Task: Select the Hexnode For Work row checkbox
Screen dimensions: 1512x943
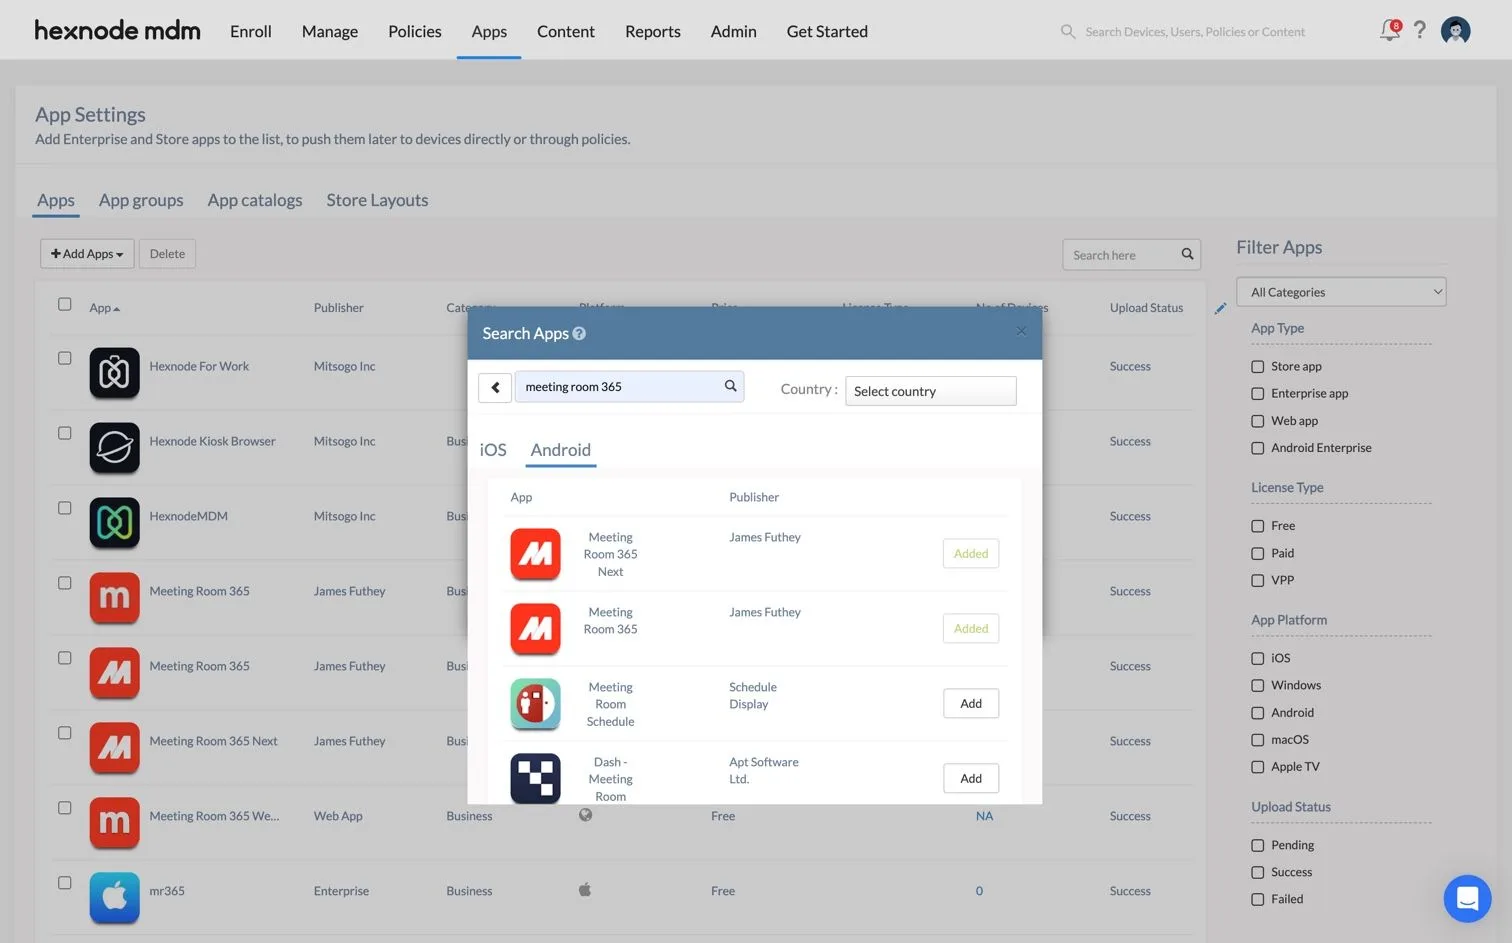Action: pyautogui.click(x=65, y=358)
